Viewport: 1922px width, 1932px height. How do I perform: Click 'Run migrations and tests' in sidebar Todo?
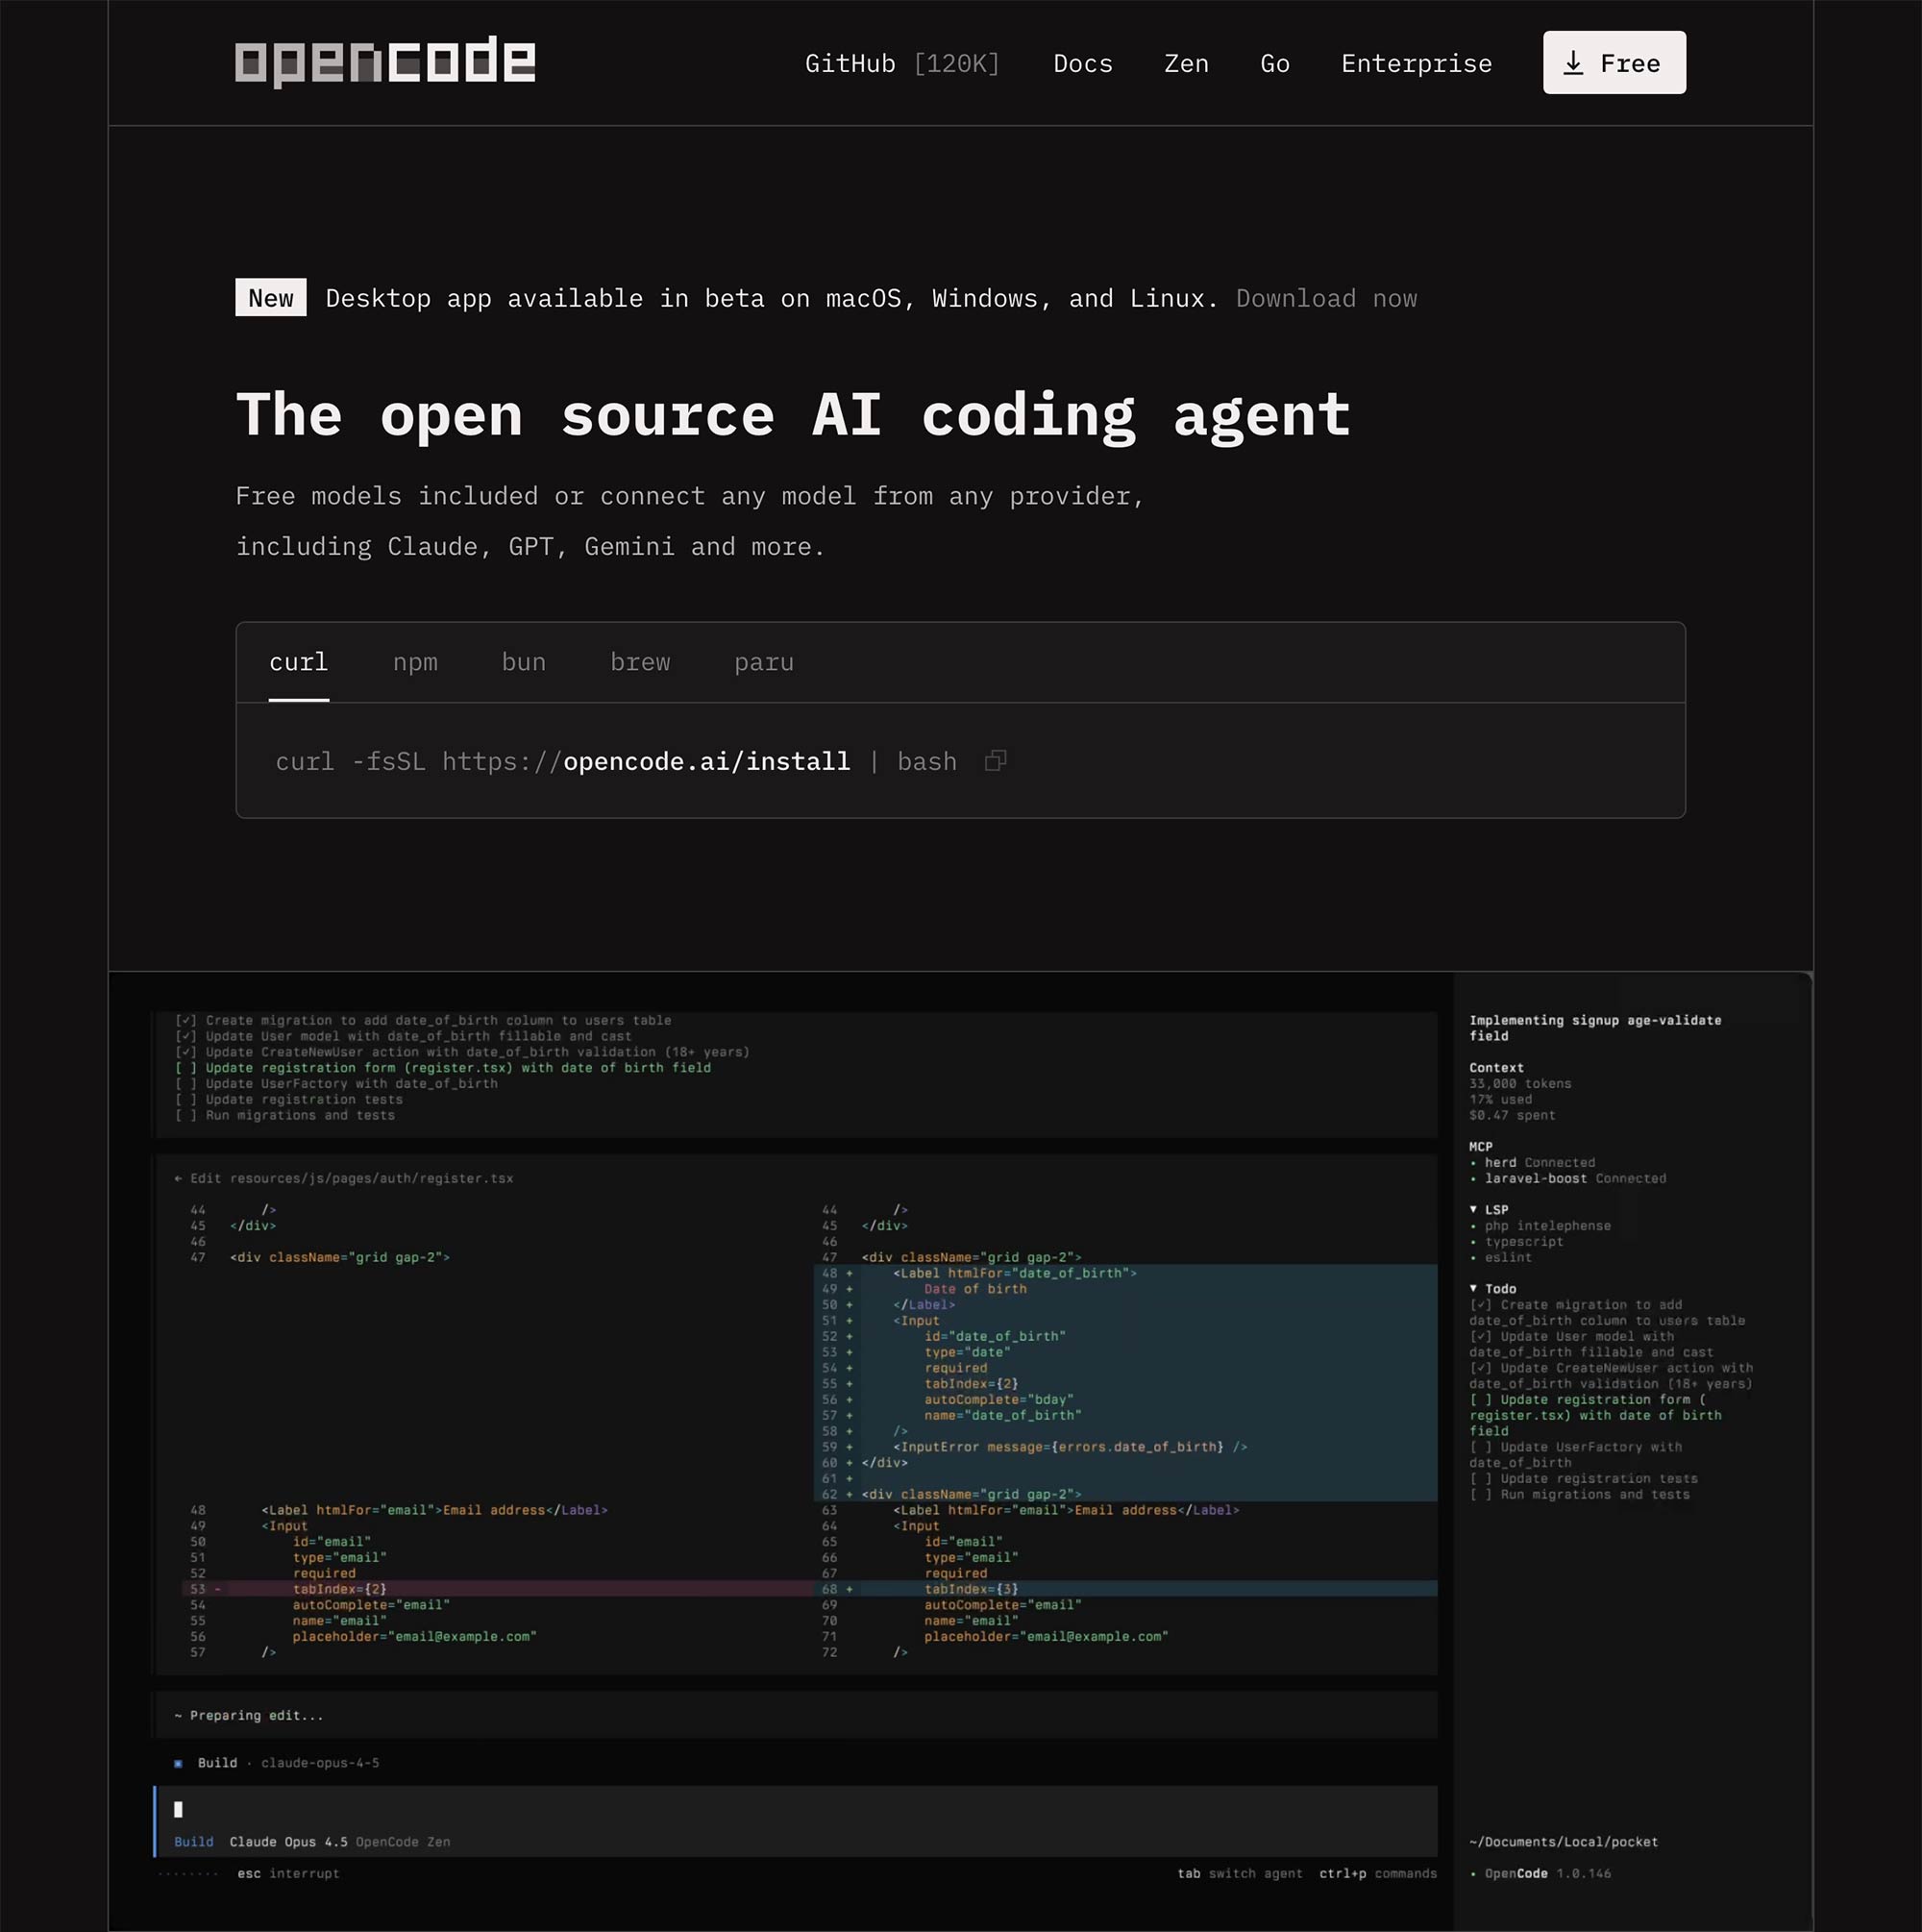point(1579,1494)
